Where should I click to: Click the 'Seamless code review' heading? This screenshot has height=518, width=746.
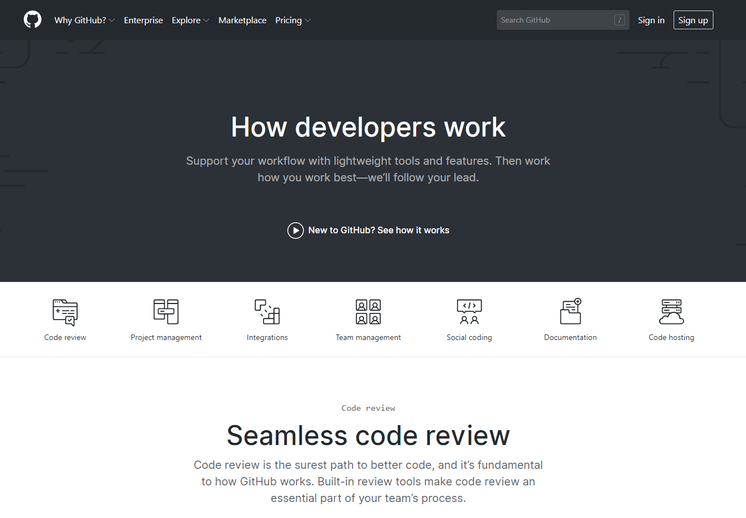tap(368, 435)
